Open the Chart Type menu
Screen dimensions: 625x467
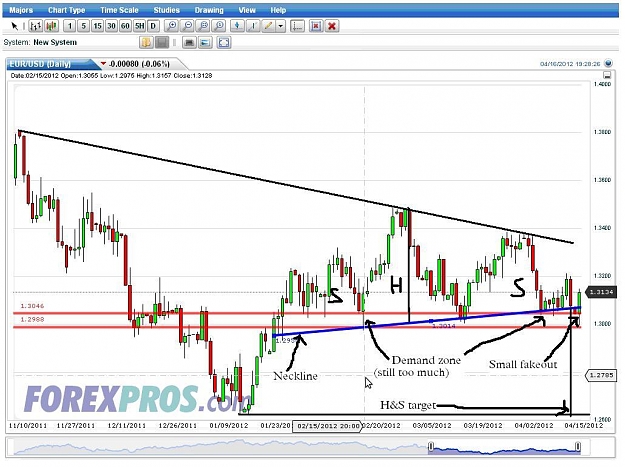coord(67,10)
